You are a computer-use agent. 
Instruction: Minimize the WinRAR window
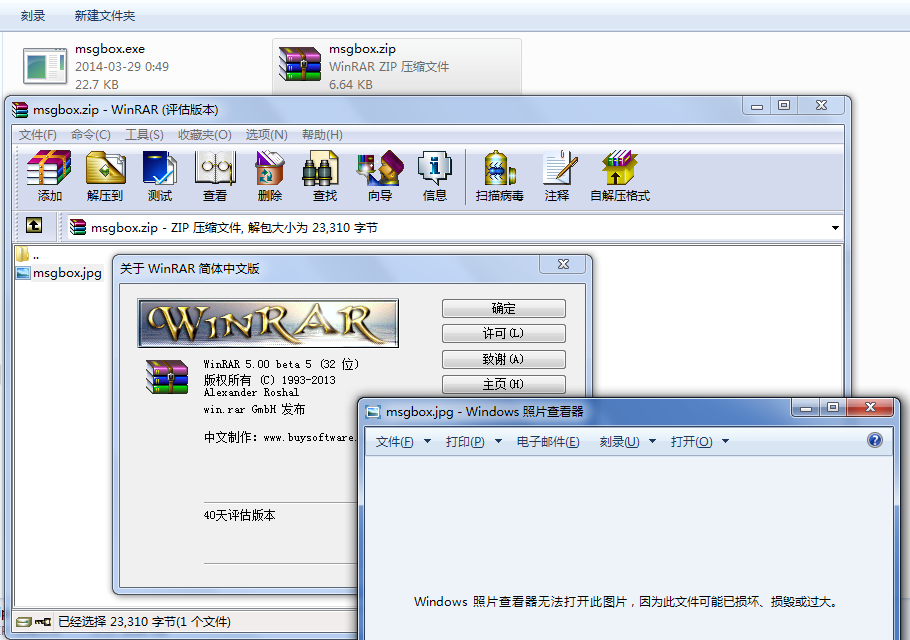click(x=757, y=106)
